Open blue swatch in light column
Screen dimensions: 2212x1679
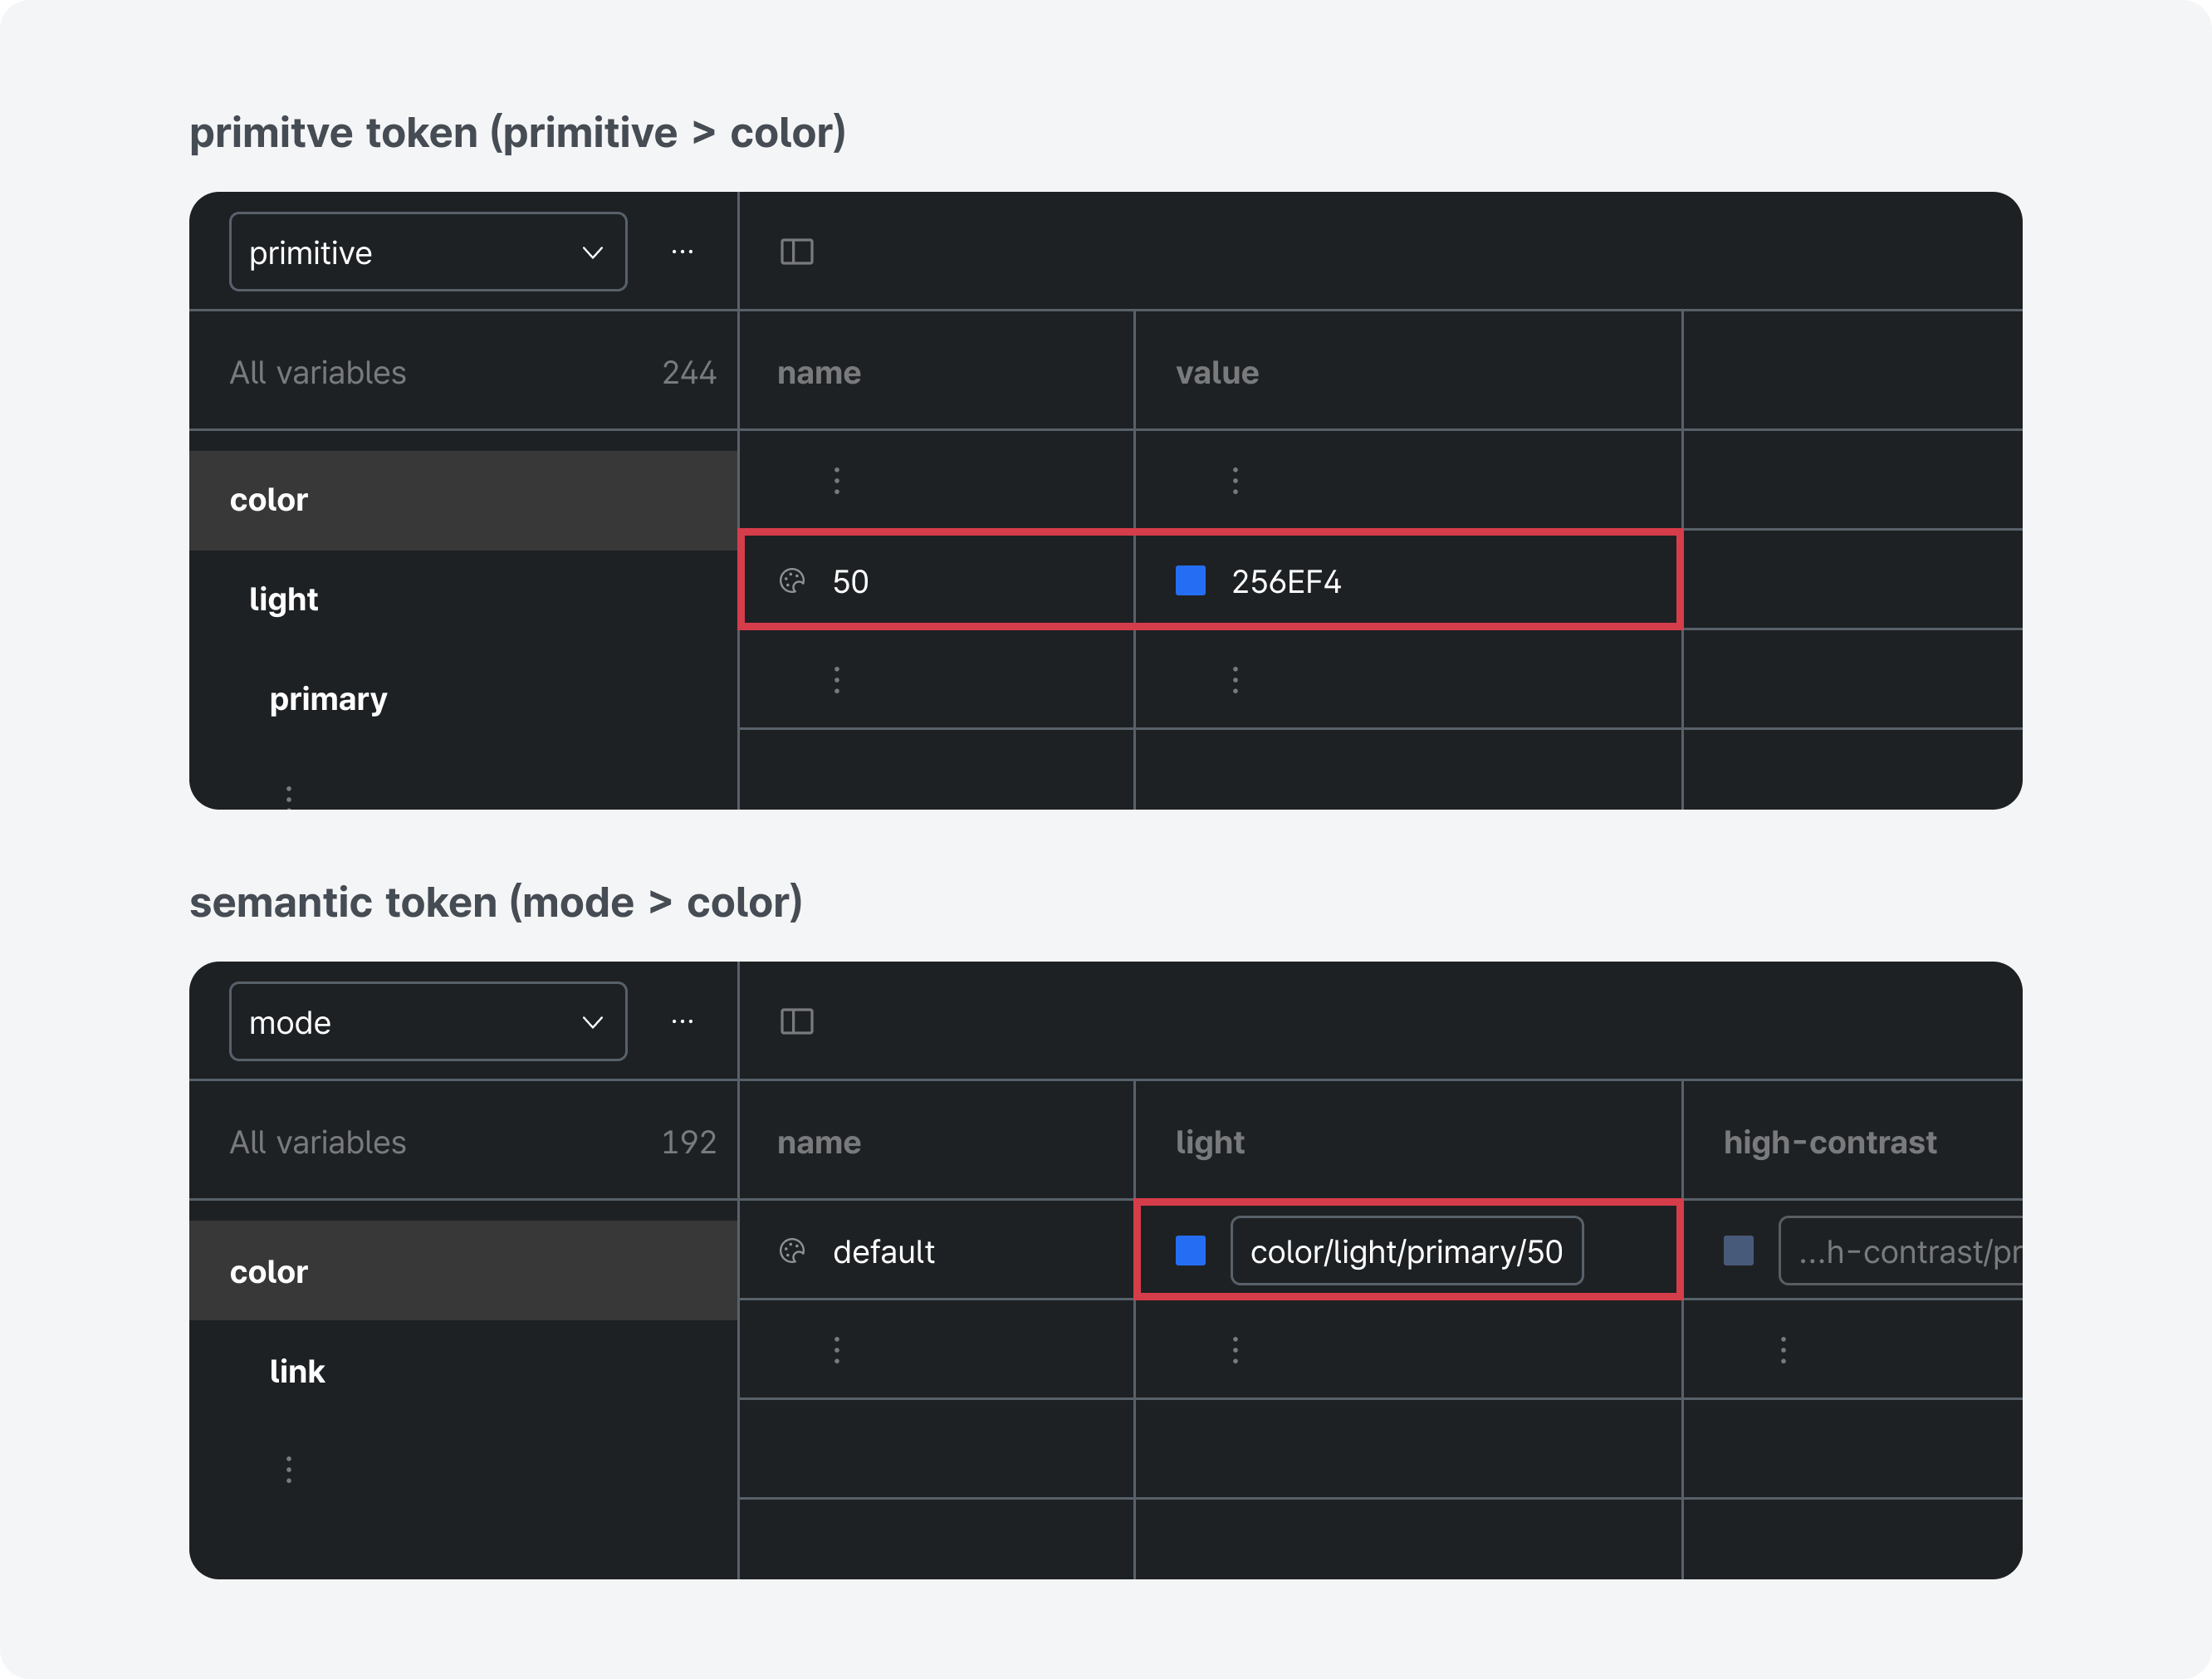[1190, 1251]
